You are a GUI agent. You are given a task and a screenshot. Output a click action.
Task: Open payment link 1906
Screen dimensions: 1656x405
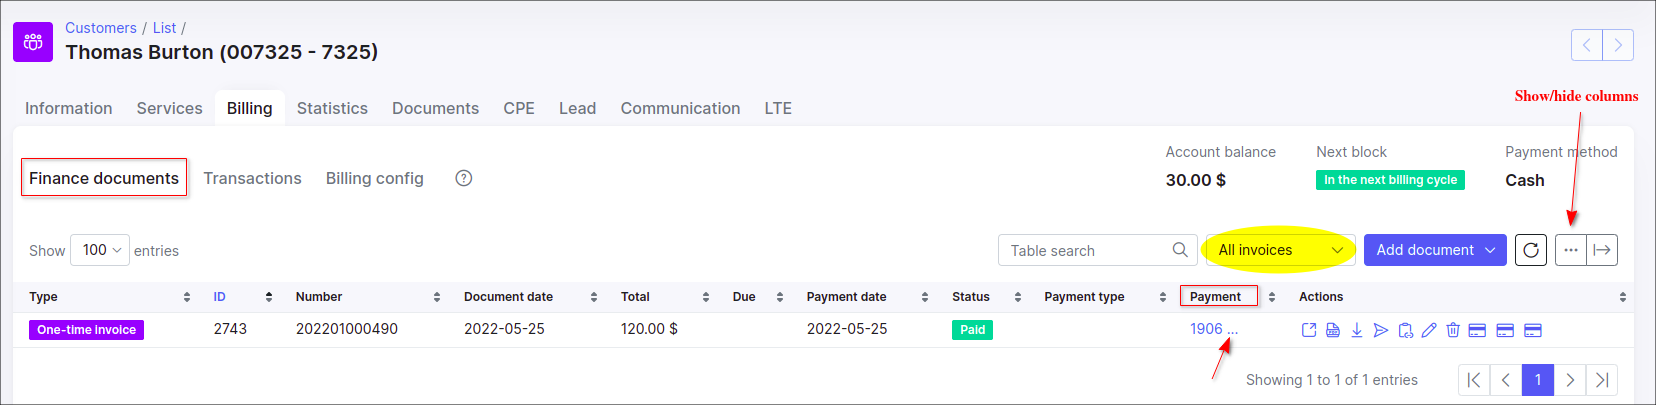pos(1206,329)
